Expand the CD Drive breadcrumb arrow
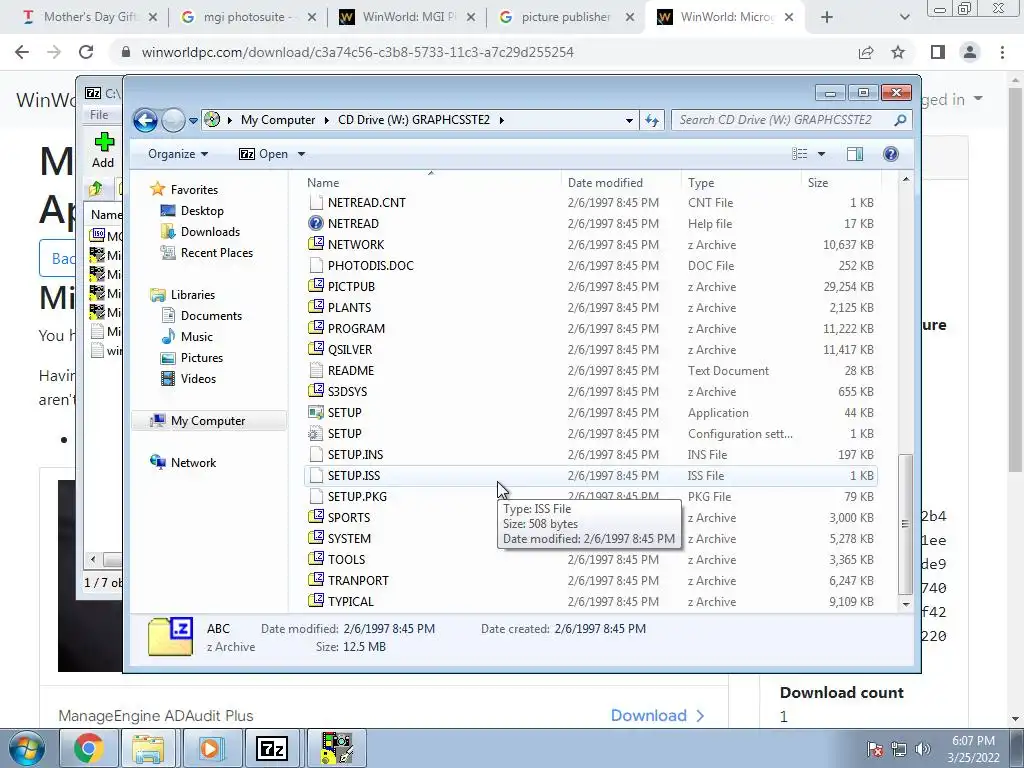 click(502, 120)
